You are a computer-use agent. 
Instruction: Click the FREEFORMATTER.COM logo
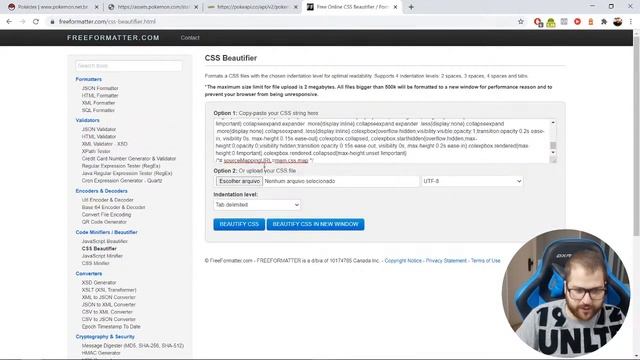coord(113,38)
